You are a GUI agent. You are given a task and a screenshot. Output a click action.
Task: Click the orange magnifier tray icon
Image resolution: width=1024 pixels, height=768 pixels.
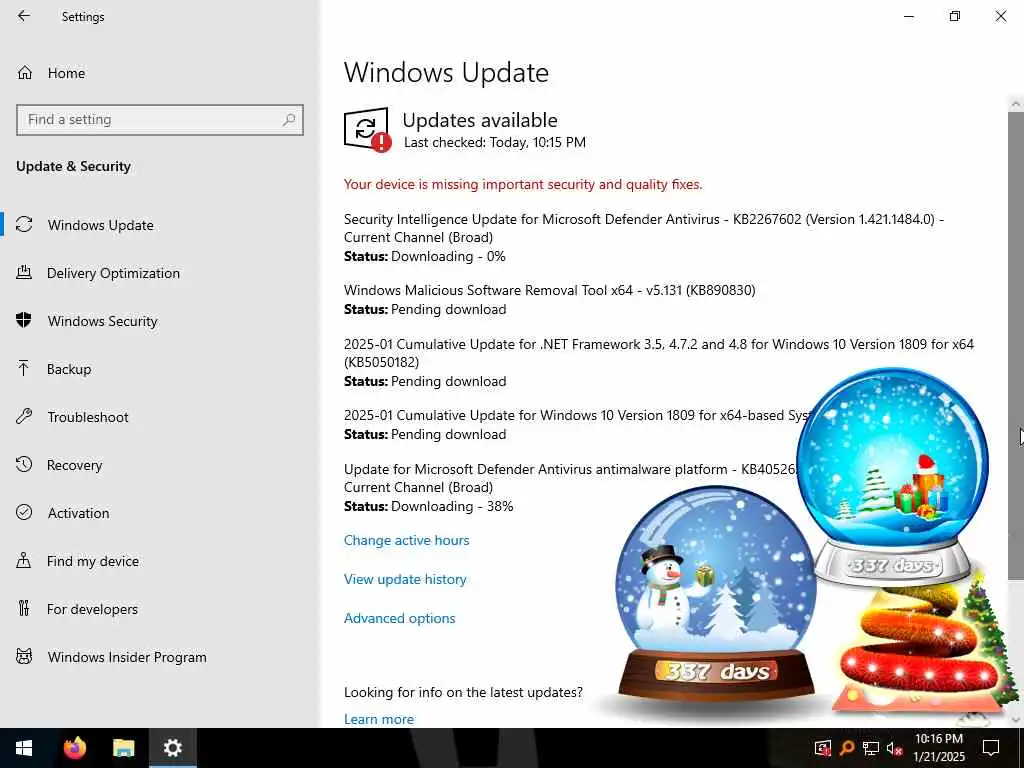point(847,748)
